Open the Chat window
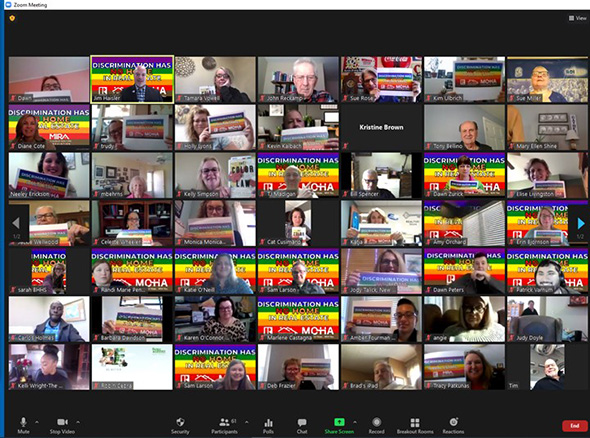Image resolution: width=590 pixels, height=438 pixels. point(302,425)
